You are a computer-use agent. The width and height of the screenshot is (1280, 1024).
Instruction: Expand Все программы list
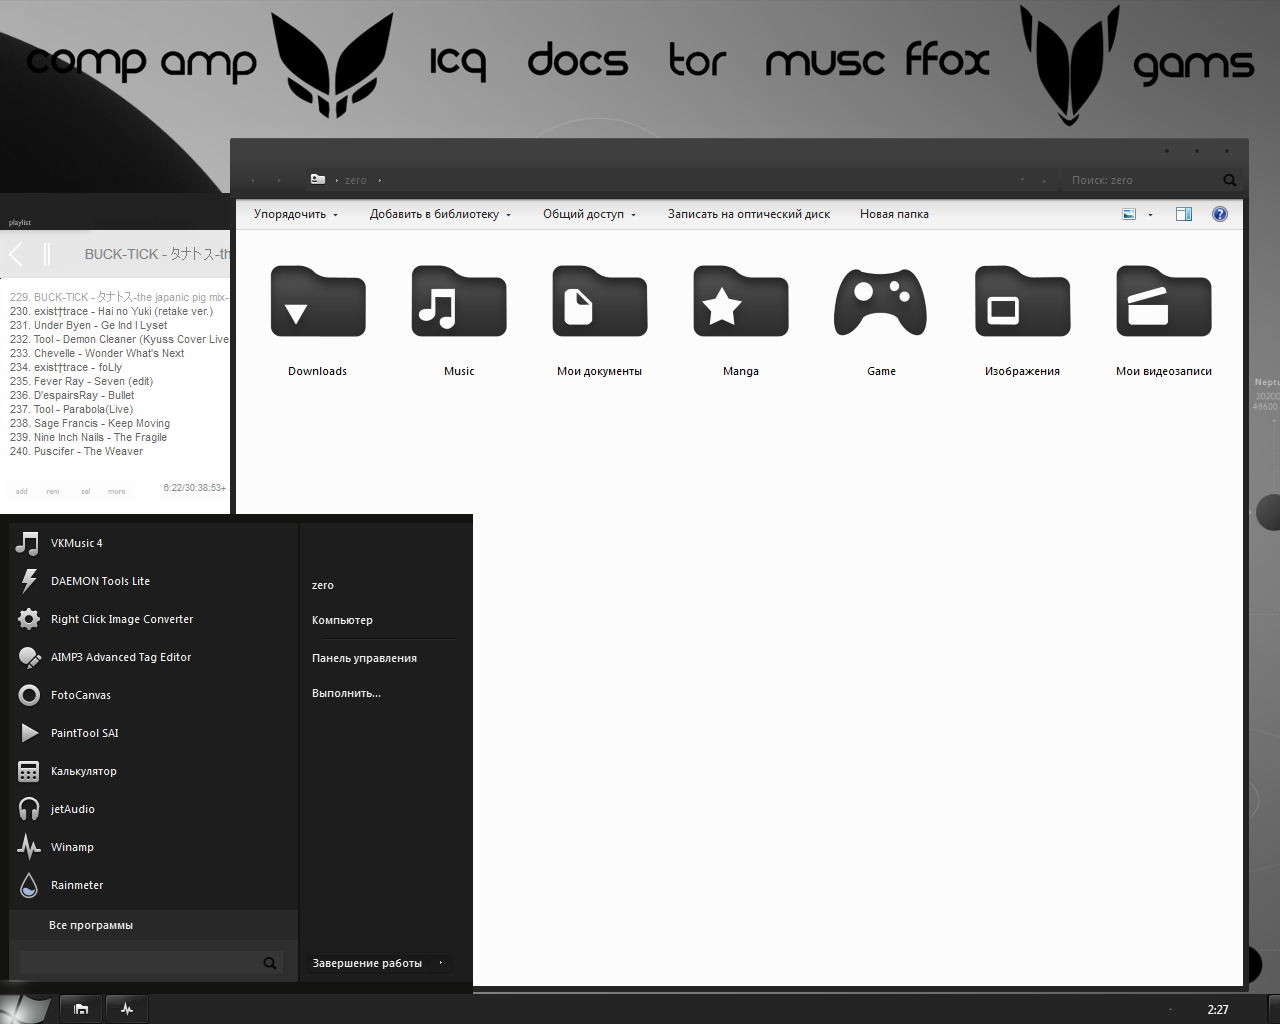click(154, 925)
